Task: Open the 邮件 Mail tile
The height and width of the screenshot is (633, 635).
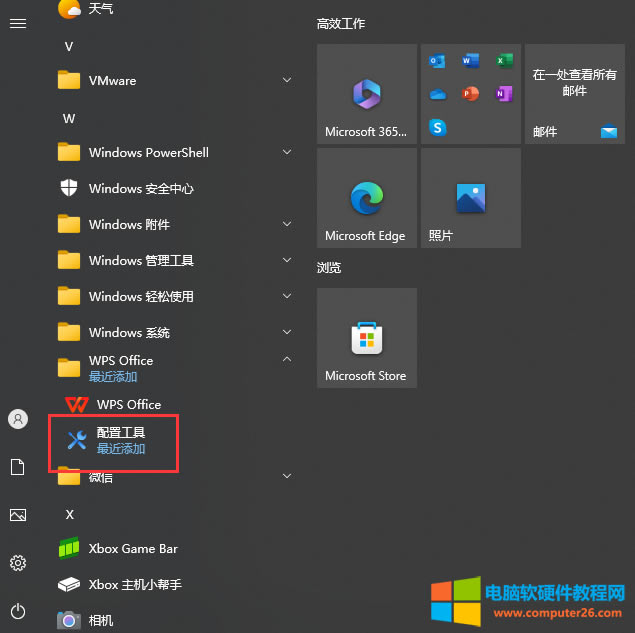Action: (574, 94)
